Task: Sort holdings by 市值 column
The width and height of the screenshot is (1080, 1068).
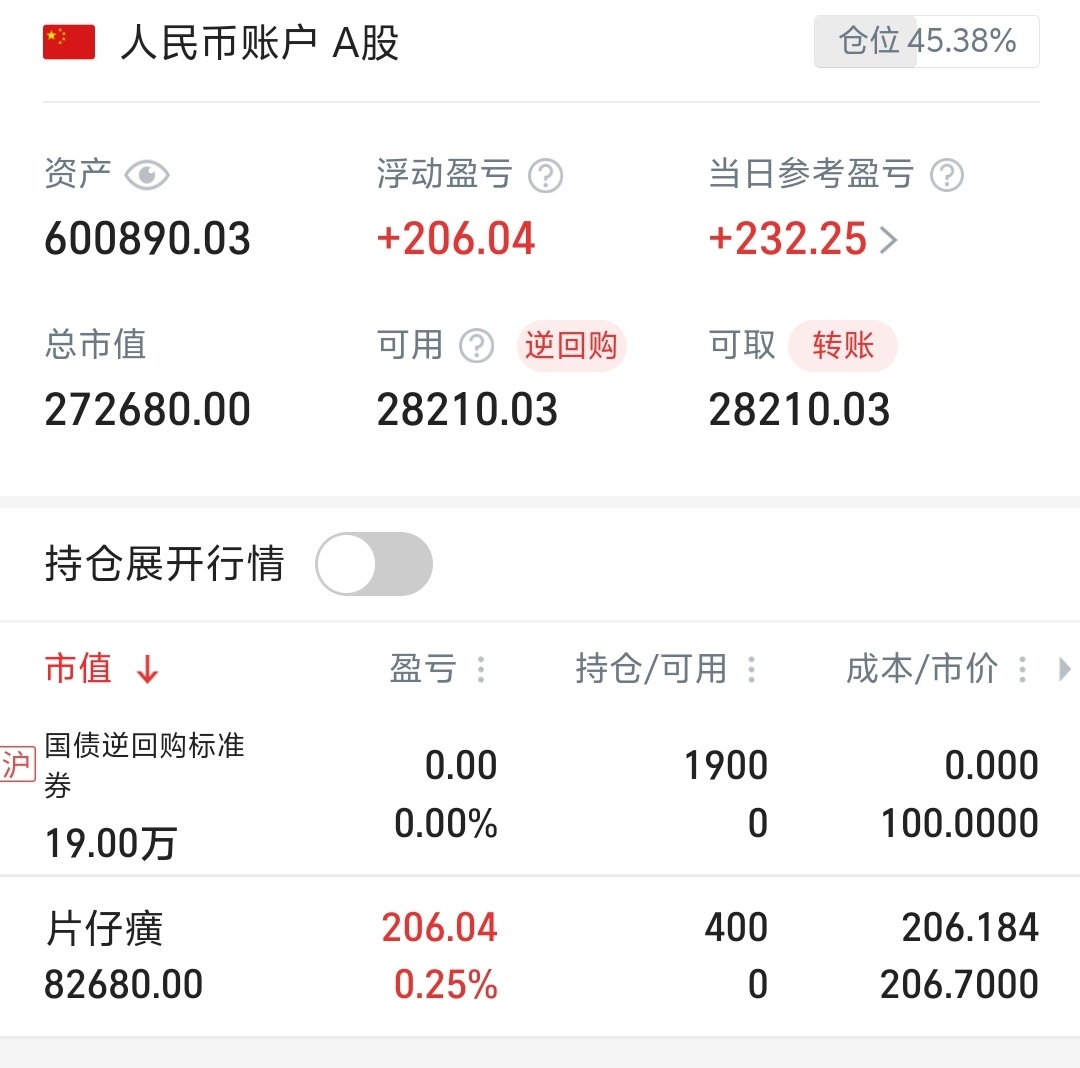Action: [x=78, y=668]
